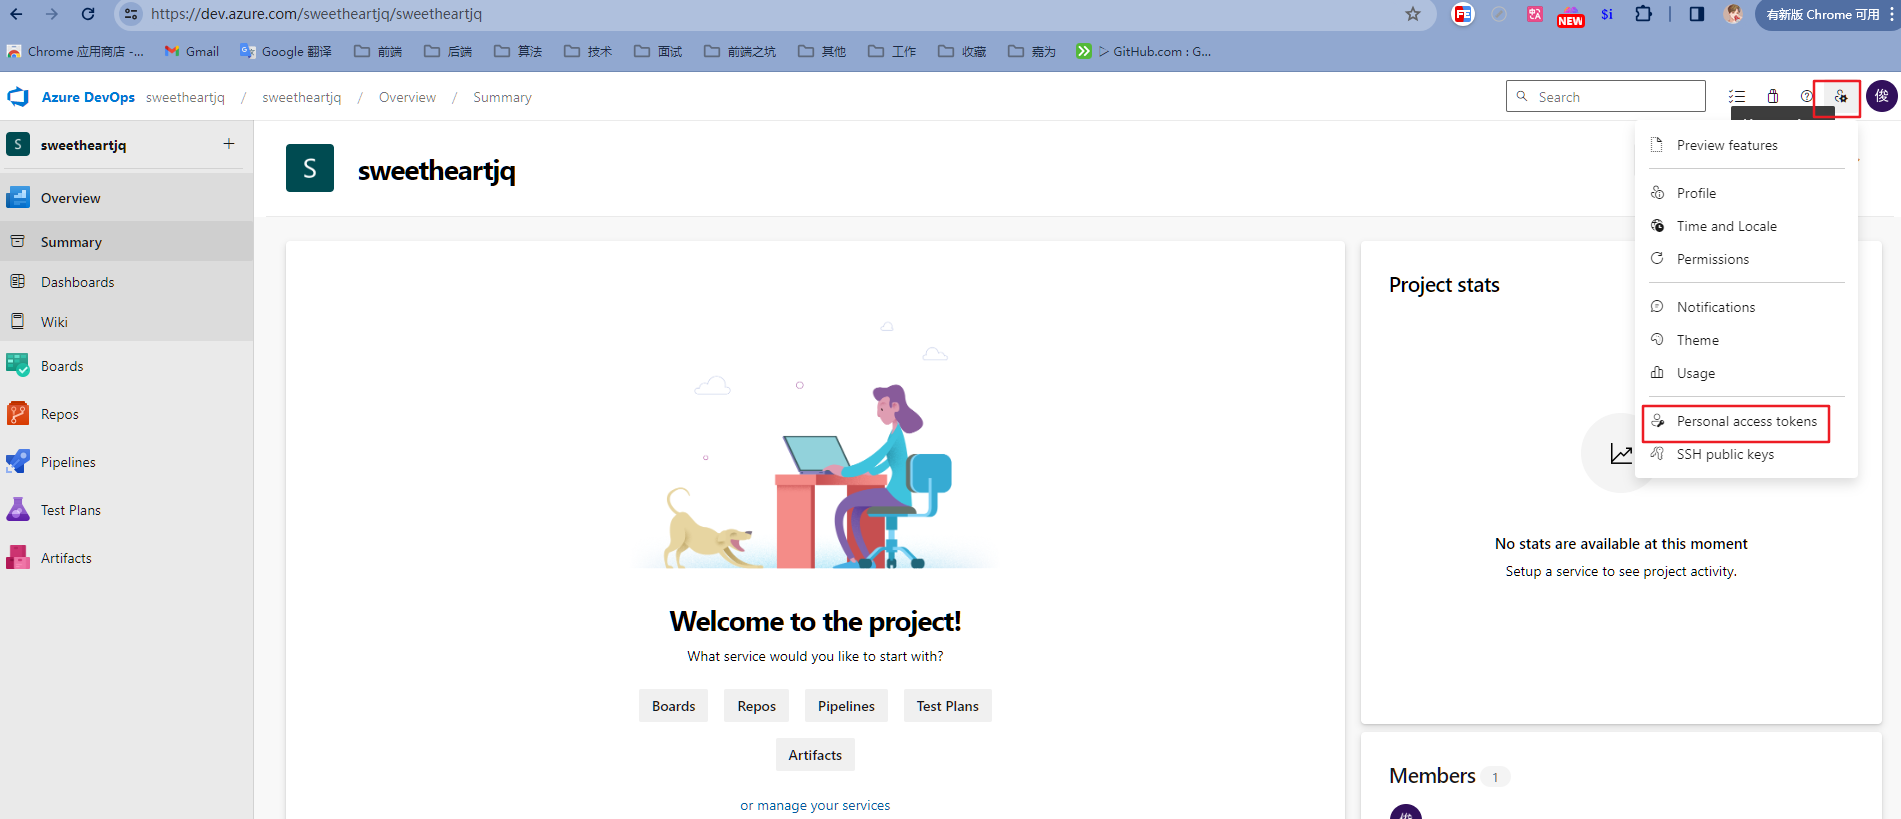Select Dashboards in the sidebar
The width and height of the screenshot is (1901, 819).
pos(77,282)
